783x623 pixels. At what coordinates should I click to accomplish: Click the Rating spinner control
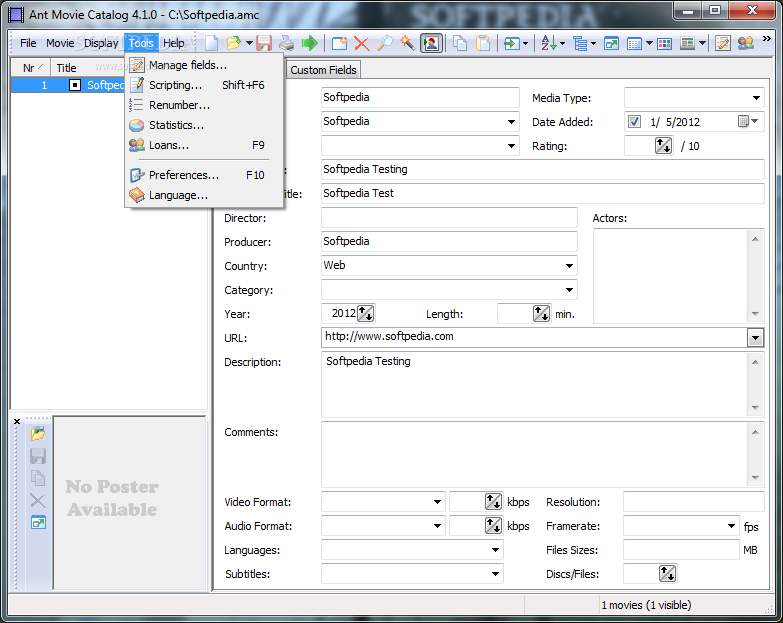coord(663,146)
